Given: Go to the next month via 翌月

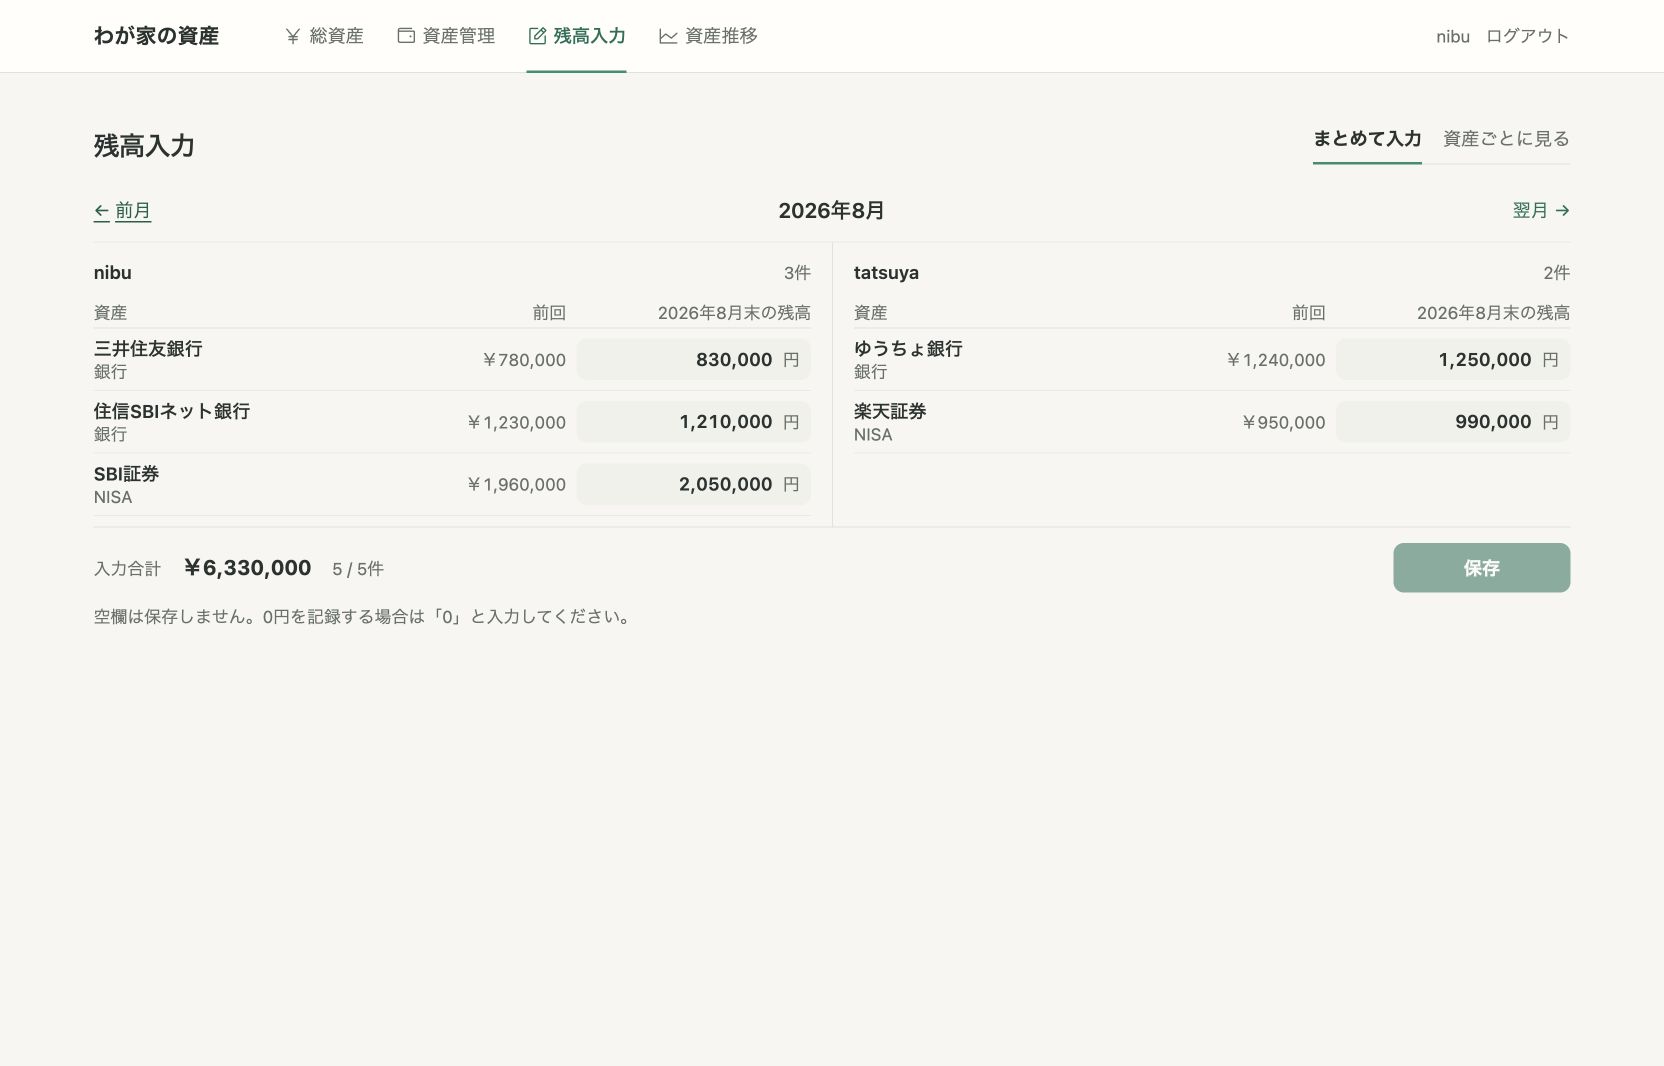Looking at the screenshot, I should [1541, 211].
